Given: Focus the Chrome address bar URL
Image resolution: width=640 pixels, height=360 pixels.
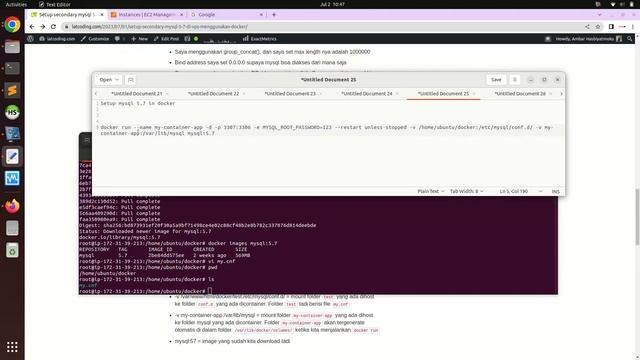Looking at the screenshot, I should click(x=160, y=27).
